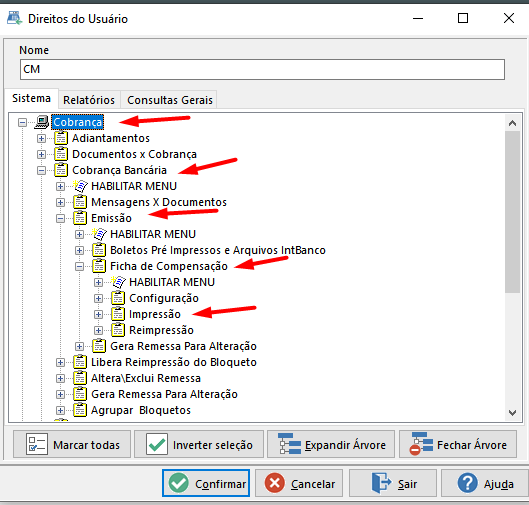Select the Reimpressão tree item
The height and width of the screenshot is (505, 529).
[x=161, y=330]
